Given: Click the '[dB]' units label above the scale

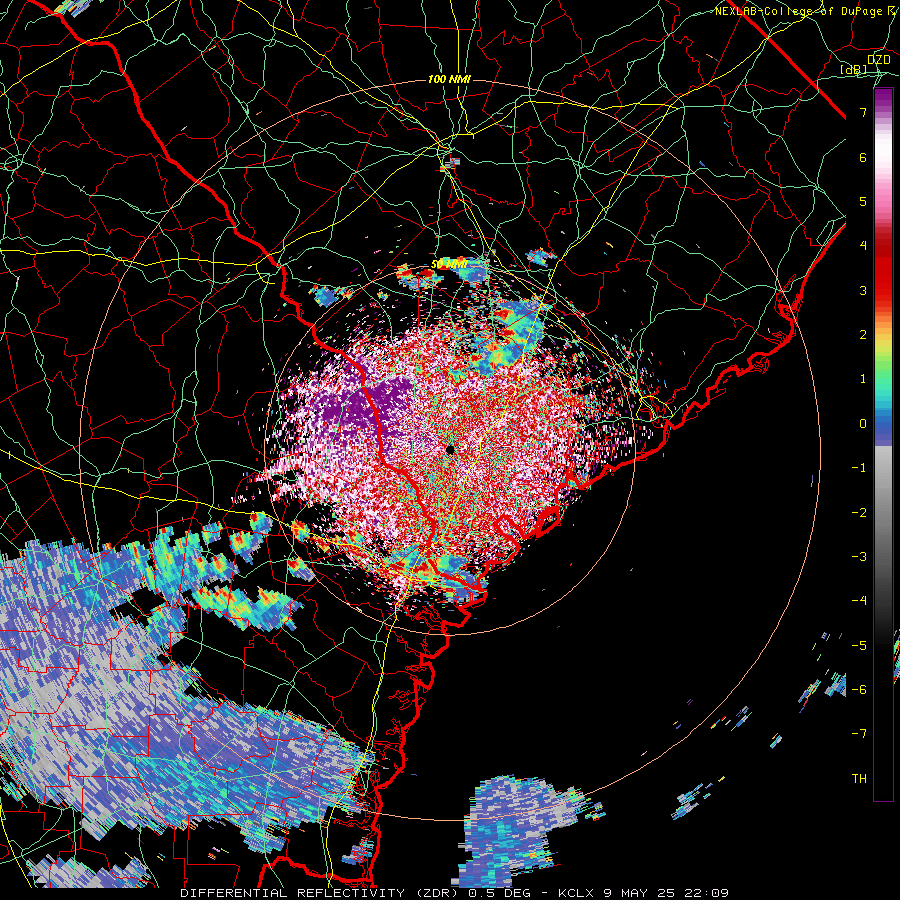Looking at the screenshot, I should 854,69.
